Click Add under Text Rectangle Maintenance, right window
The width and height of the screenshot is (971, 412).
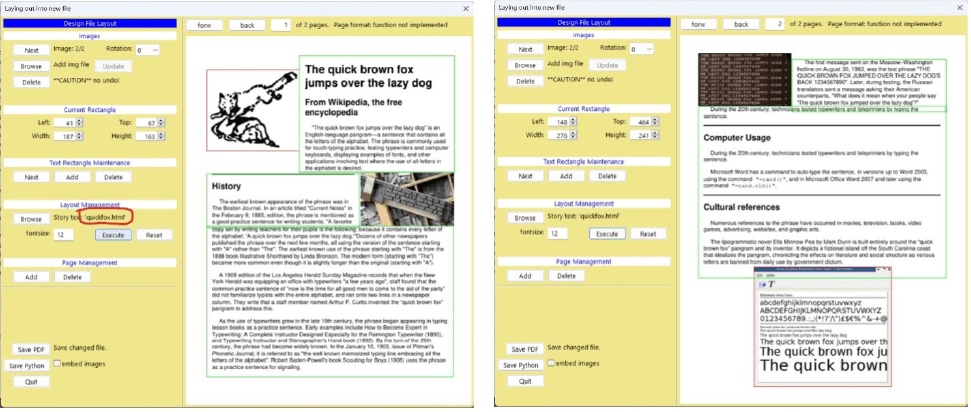click(x=566, y=176)
